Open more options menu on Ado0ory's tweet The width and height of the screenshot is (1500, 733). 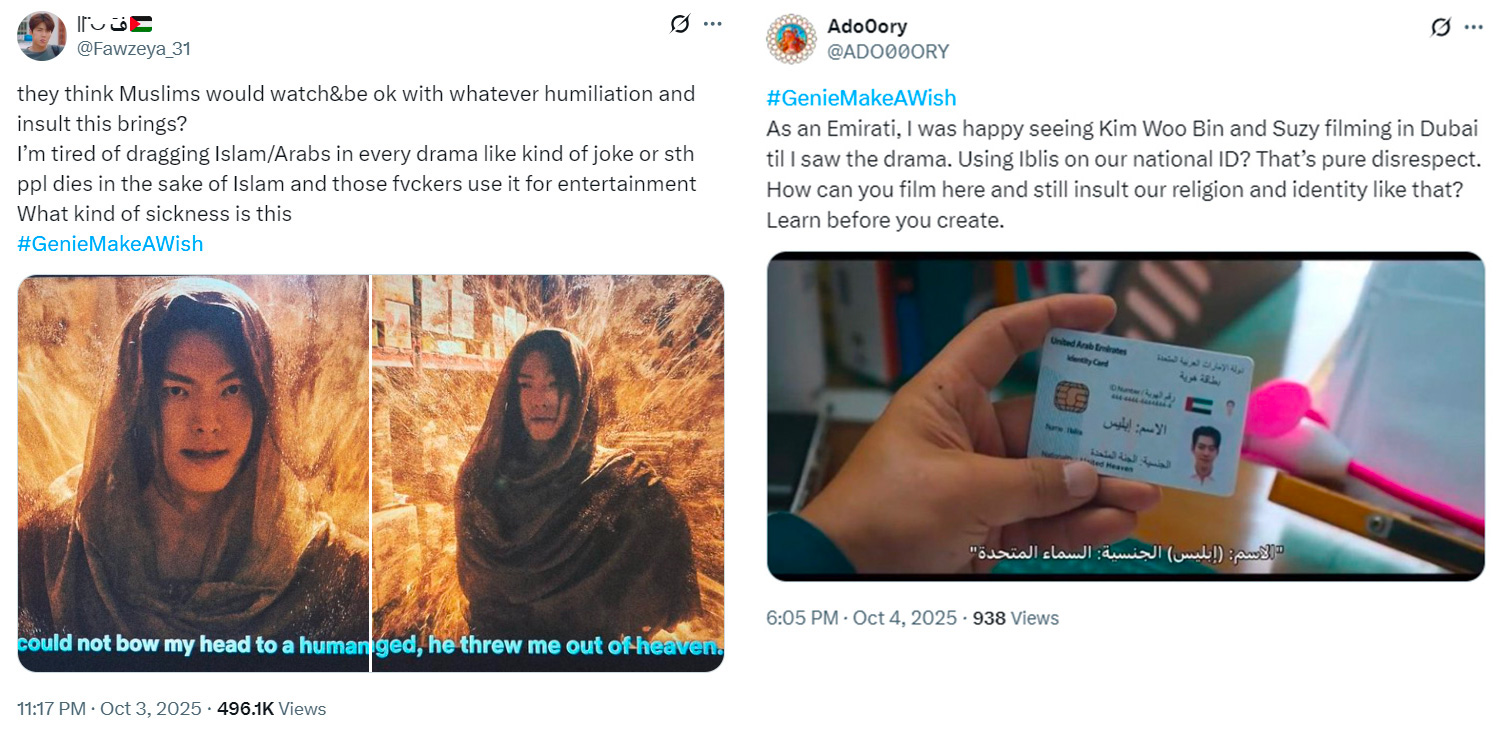pos(1474,27)
